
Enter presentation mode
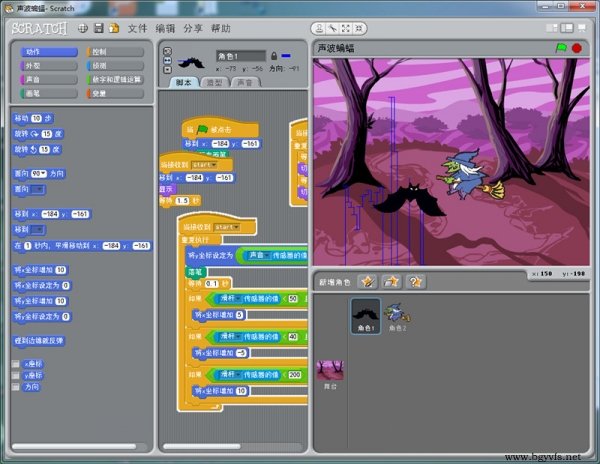582,28
